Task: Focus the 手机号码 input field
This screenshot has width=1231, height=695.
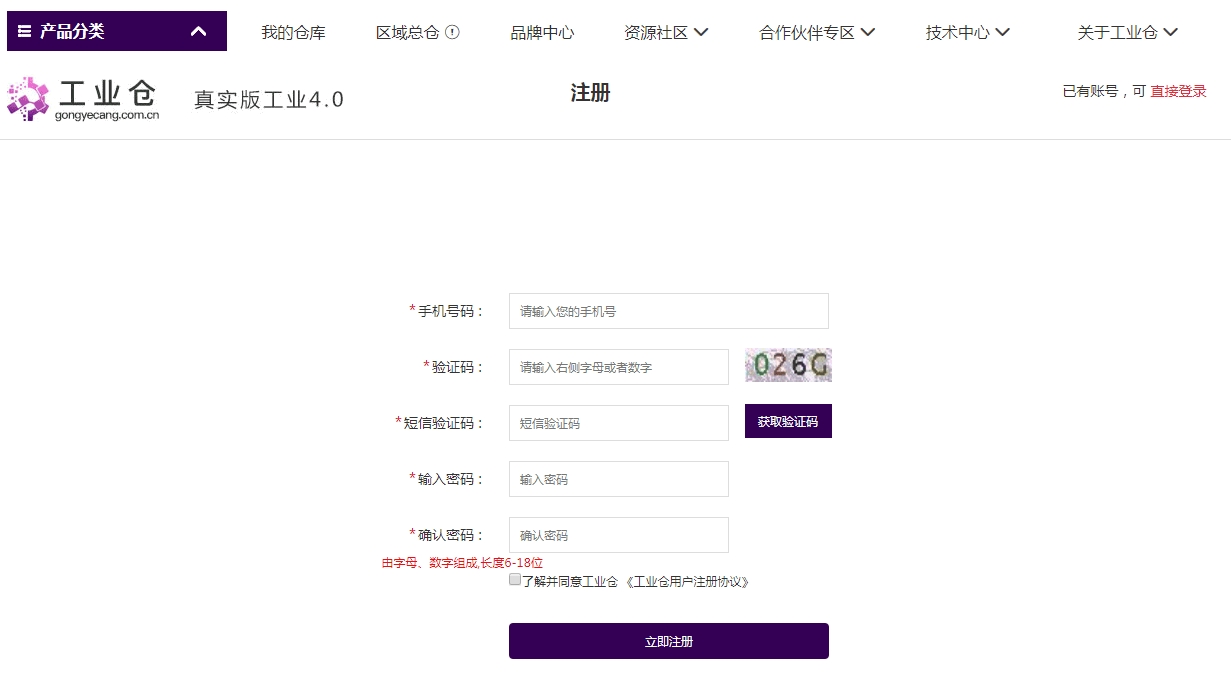Action: point(668,311)
